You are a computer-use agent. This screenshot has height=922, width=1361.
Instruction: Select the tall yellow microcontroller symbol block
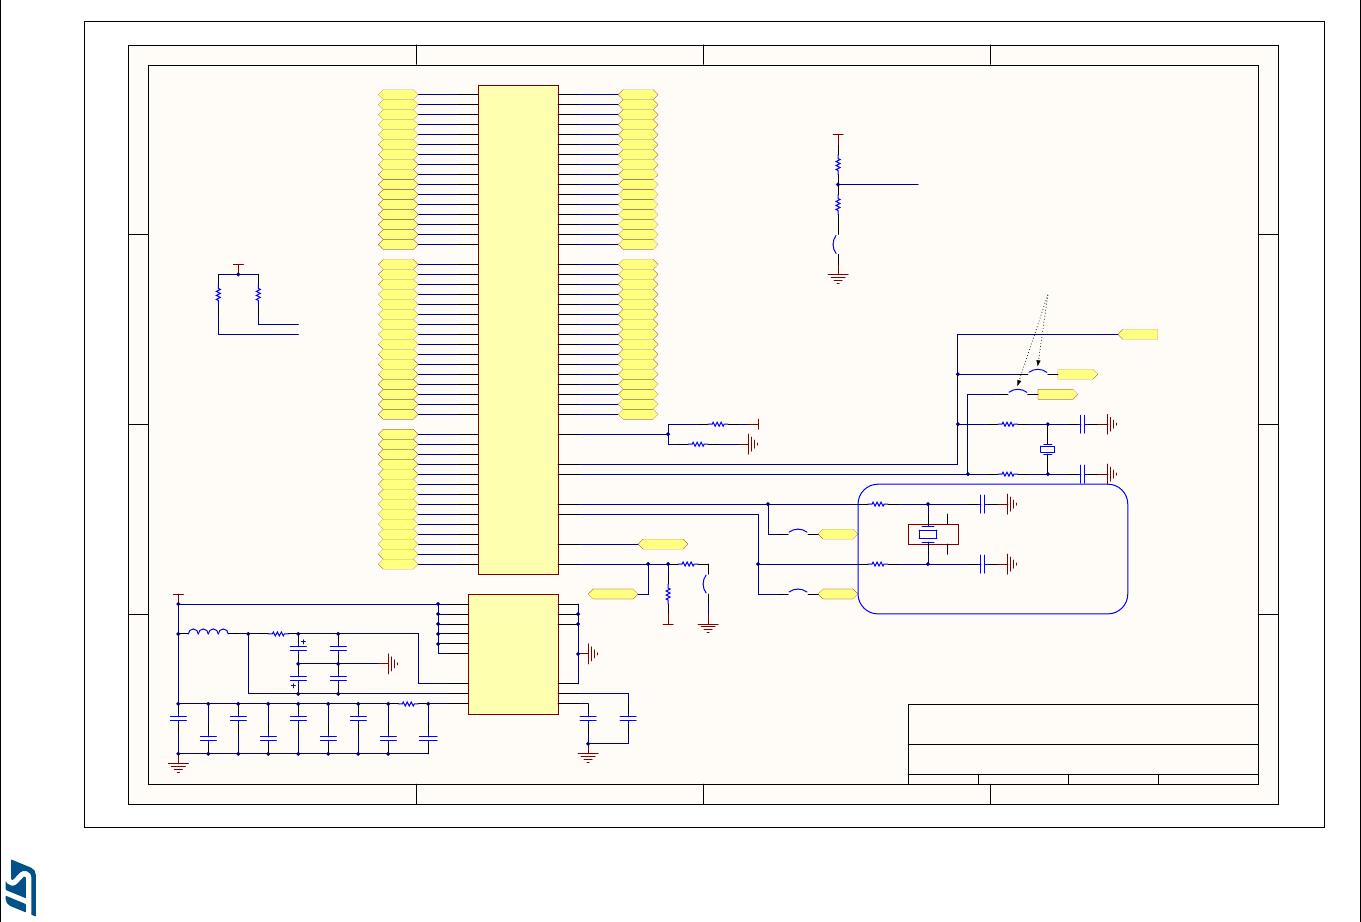pyautogui.click(x=518, y=330)
